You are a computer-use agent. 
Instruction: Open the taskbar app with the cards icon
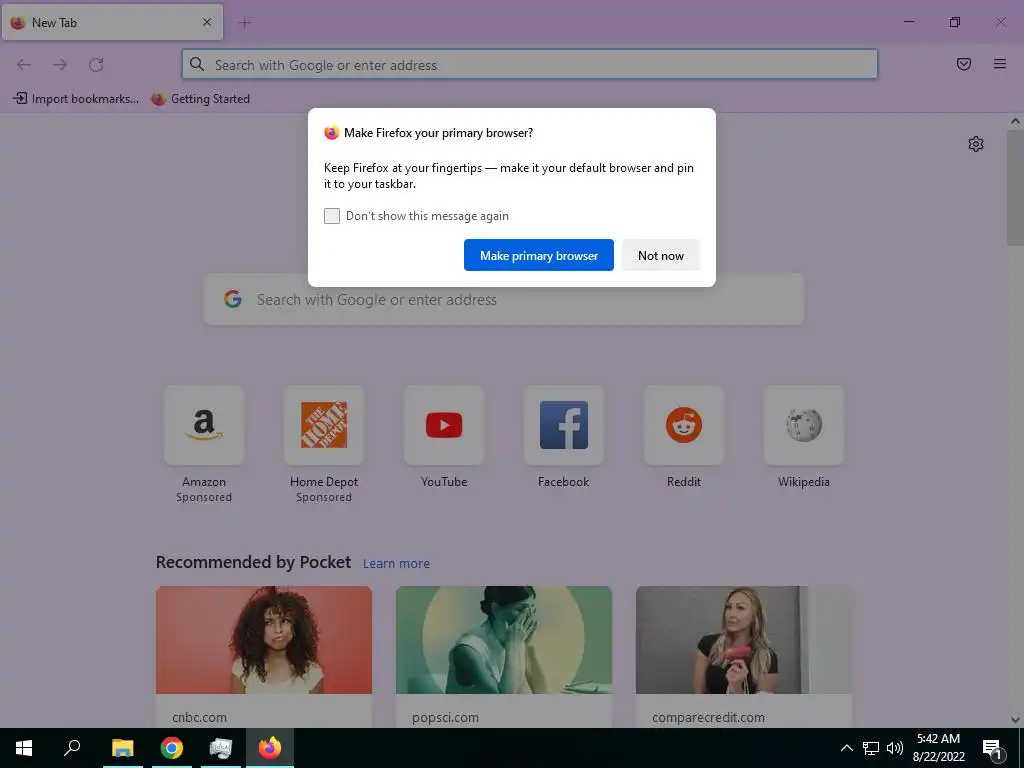coord(221,748)
